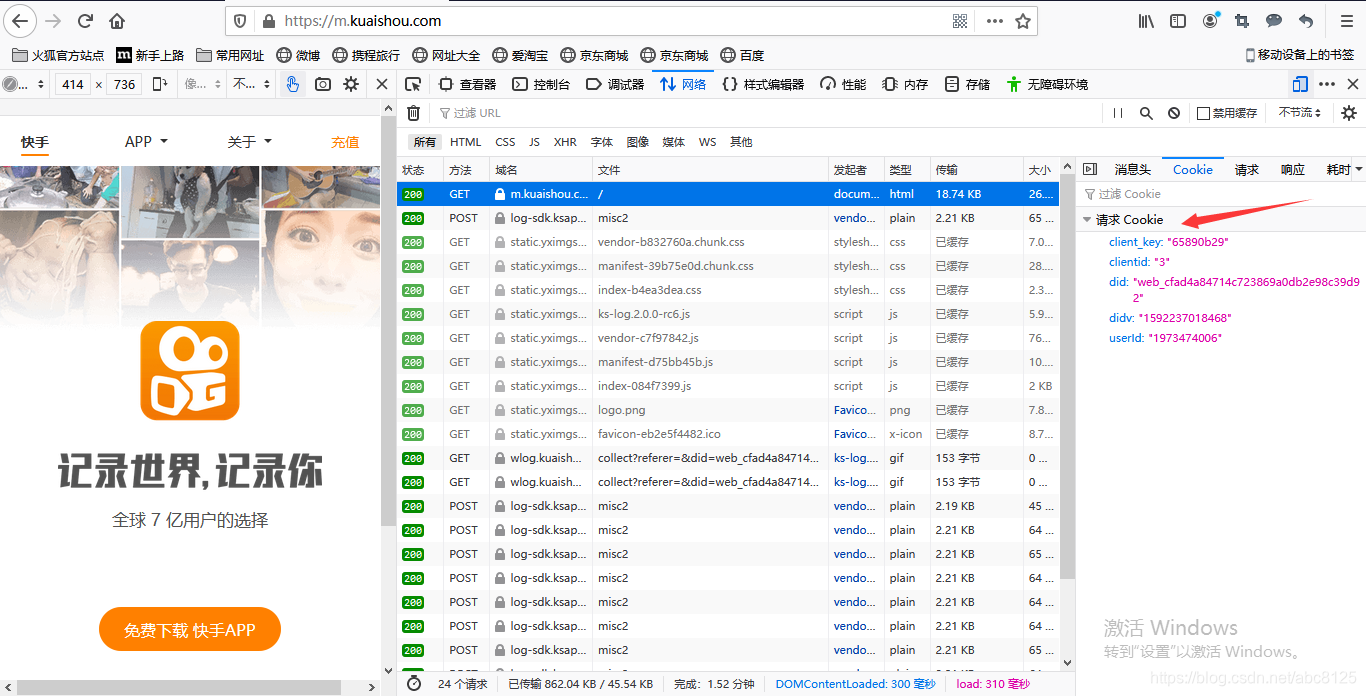Open responsive design mode settings gear
1366x696 pixels.
coord(351,85)
